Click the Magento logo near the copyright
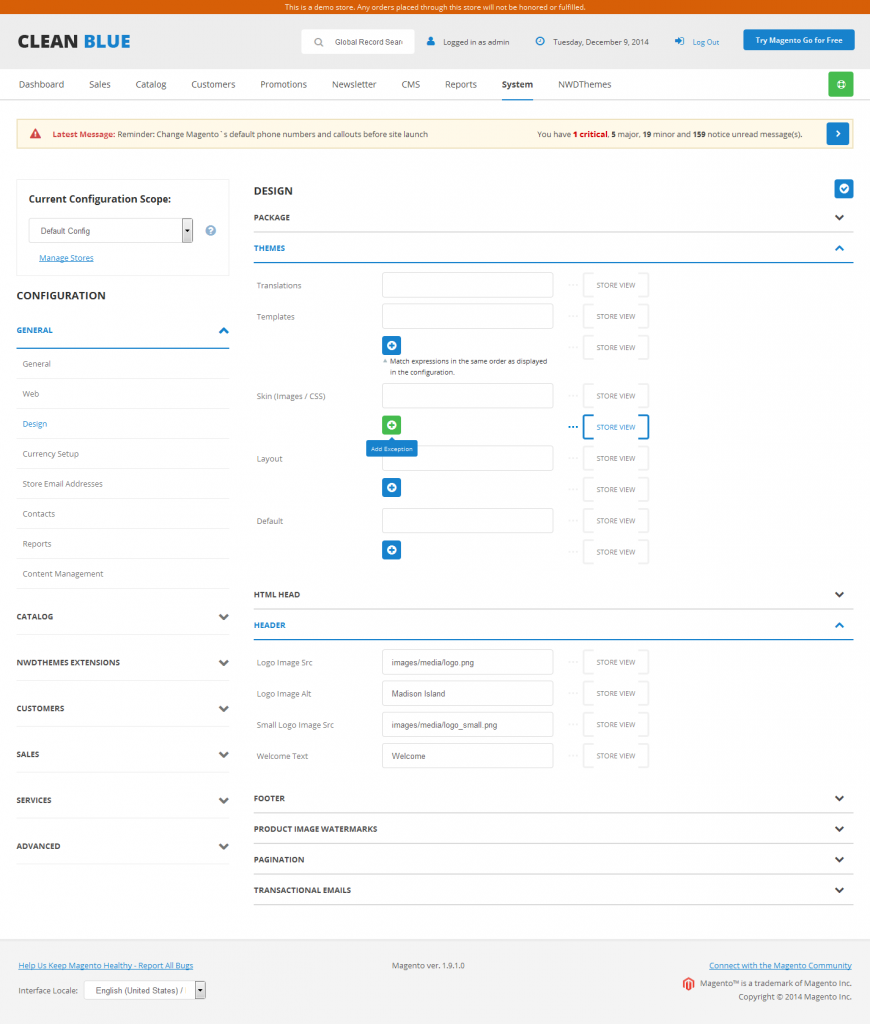Image resolution: width=870 pixels, height=1024 pixels. coord(688,983)
